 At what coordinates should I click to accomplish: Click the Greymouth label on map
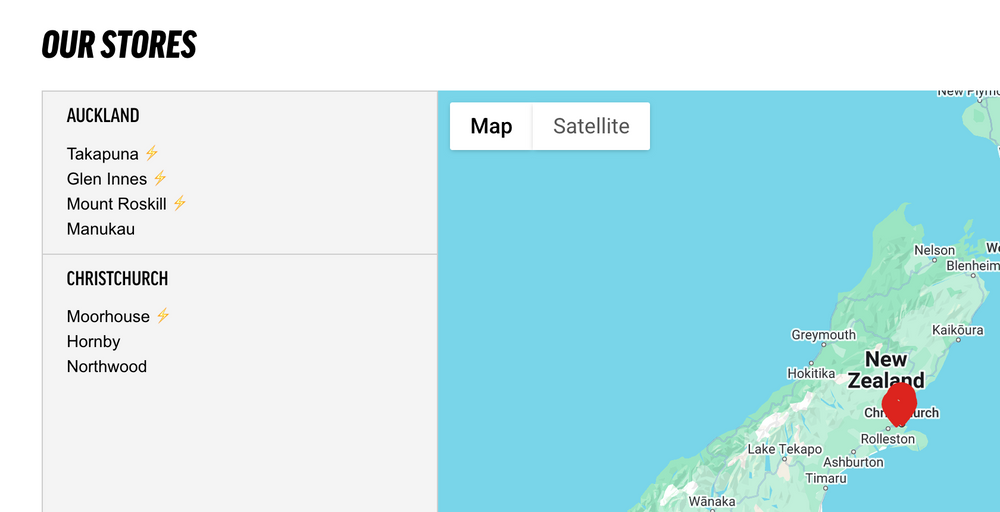tap(823, 335)
